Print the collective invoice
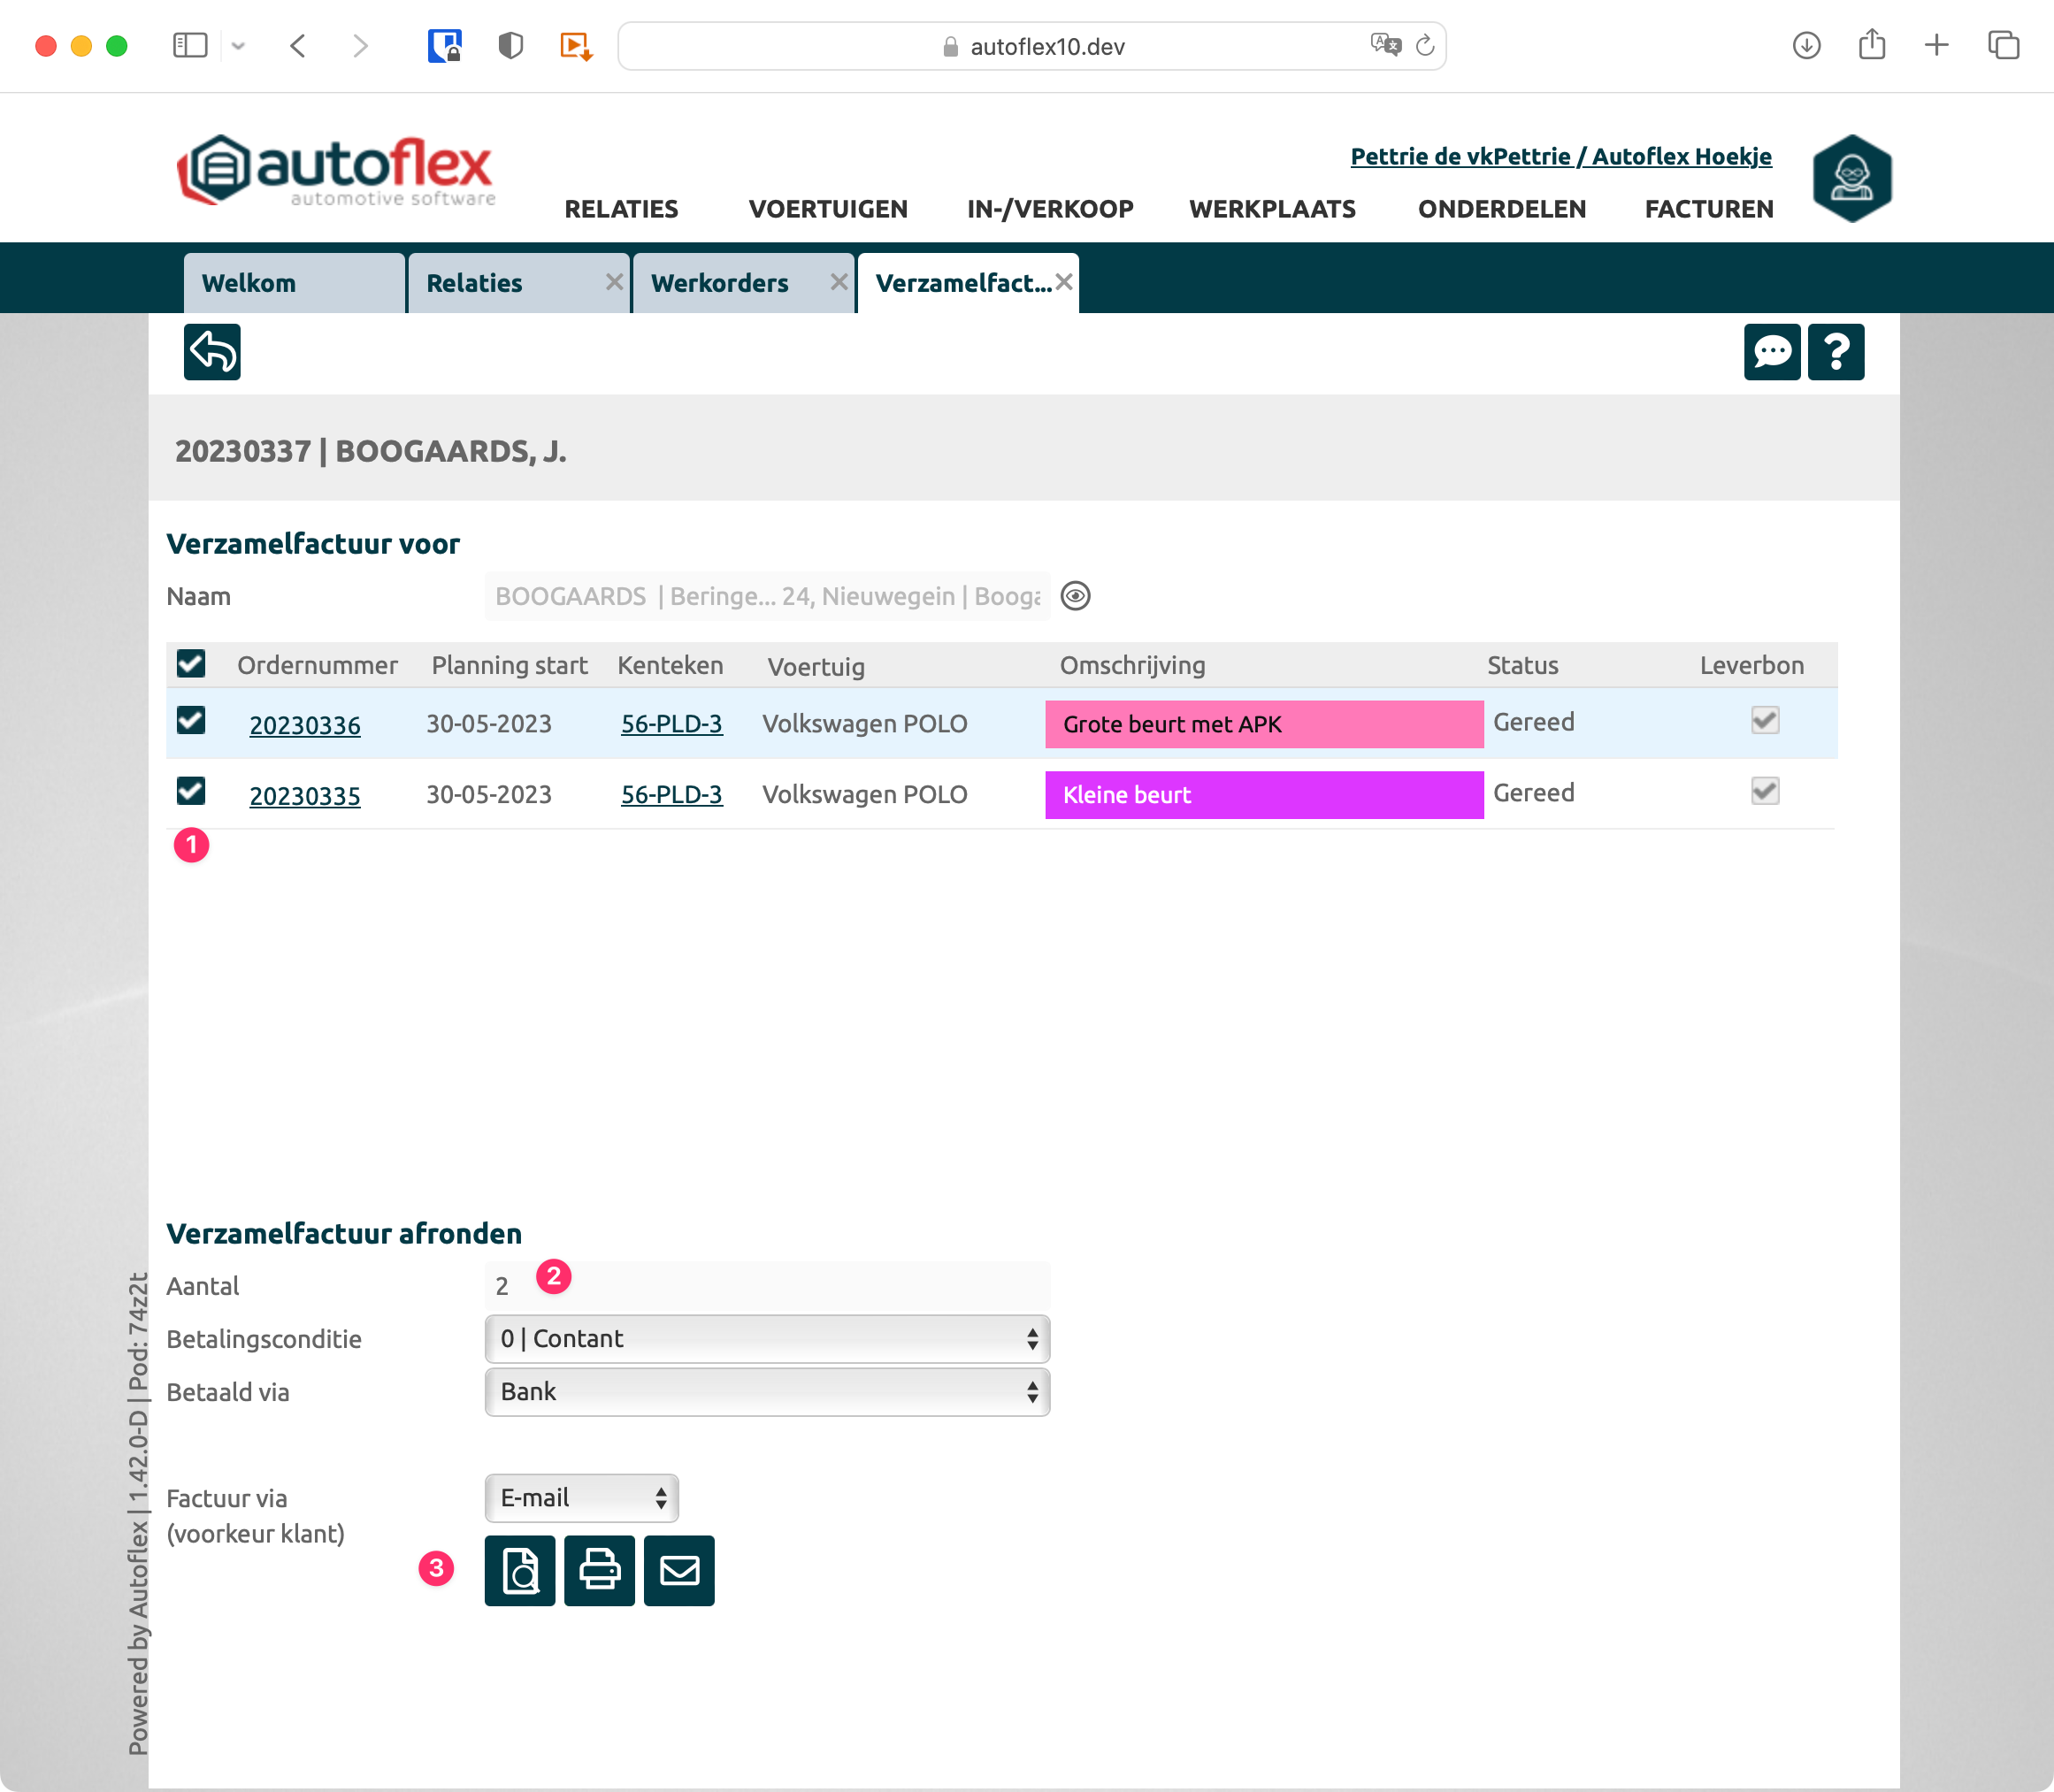The width and height of the screenshot is (2054, 1792). pos(599,1570)
